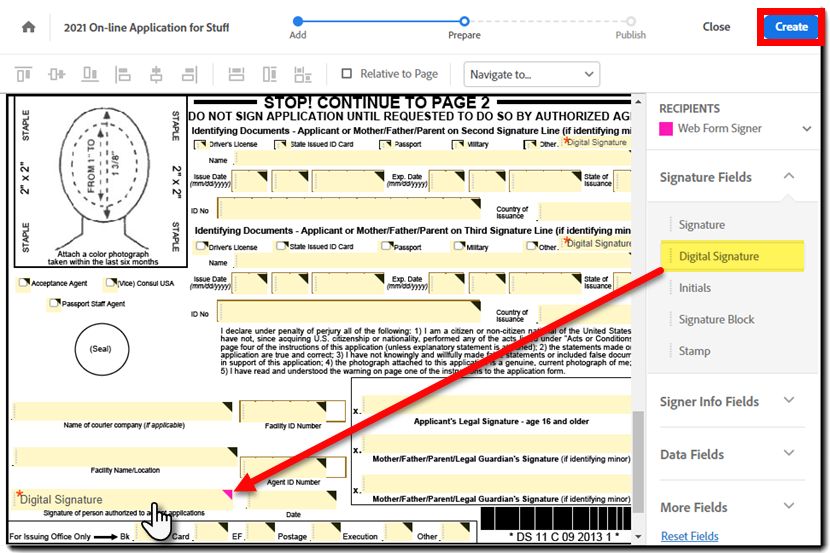Click the Match Height icon
Image resolution: width=830 pixels, height=553 pixels.
click(269, 74)
